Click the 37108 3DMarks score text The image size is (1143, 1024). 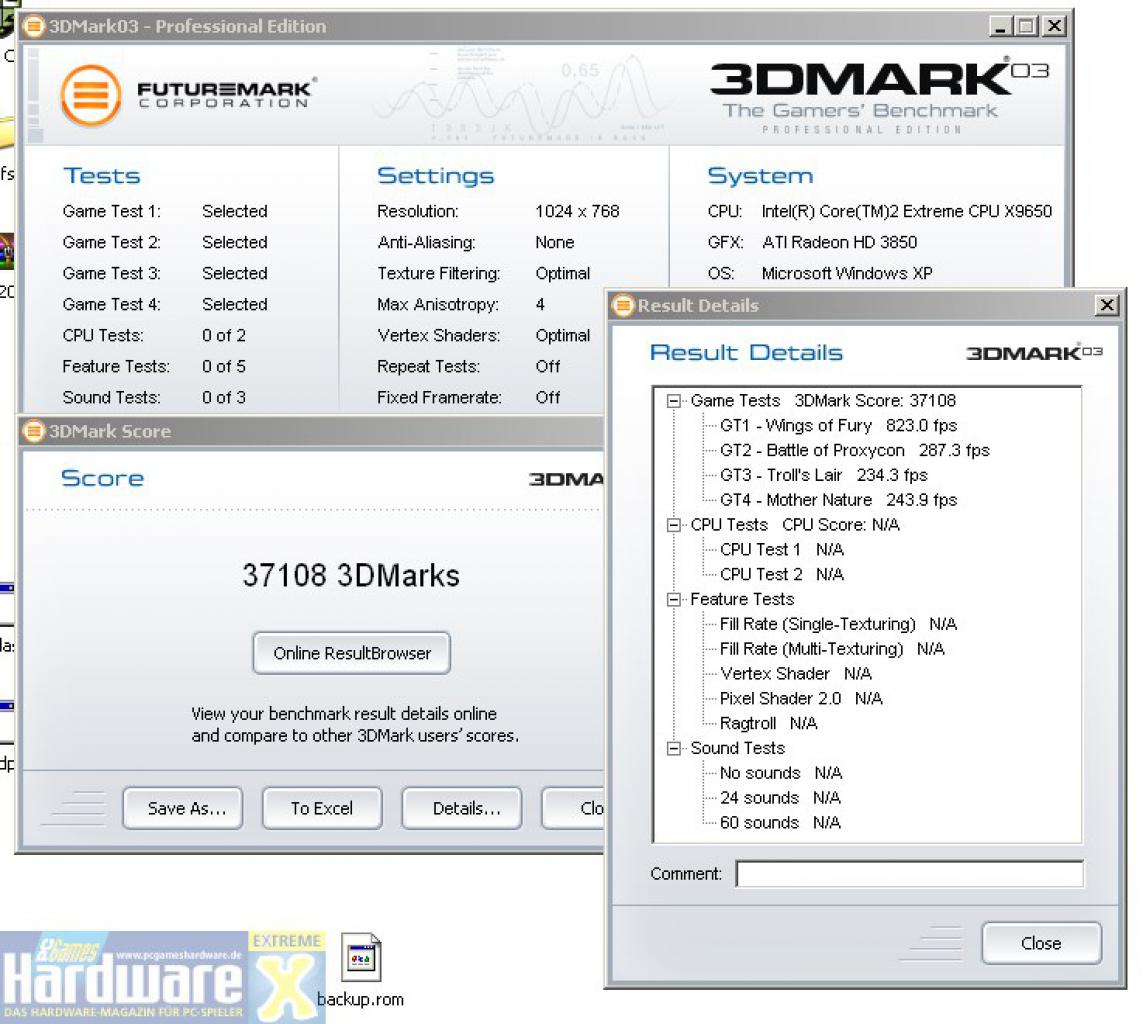351,575
